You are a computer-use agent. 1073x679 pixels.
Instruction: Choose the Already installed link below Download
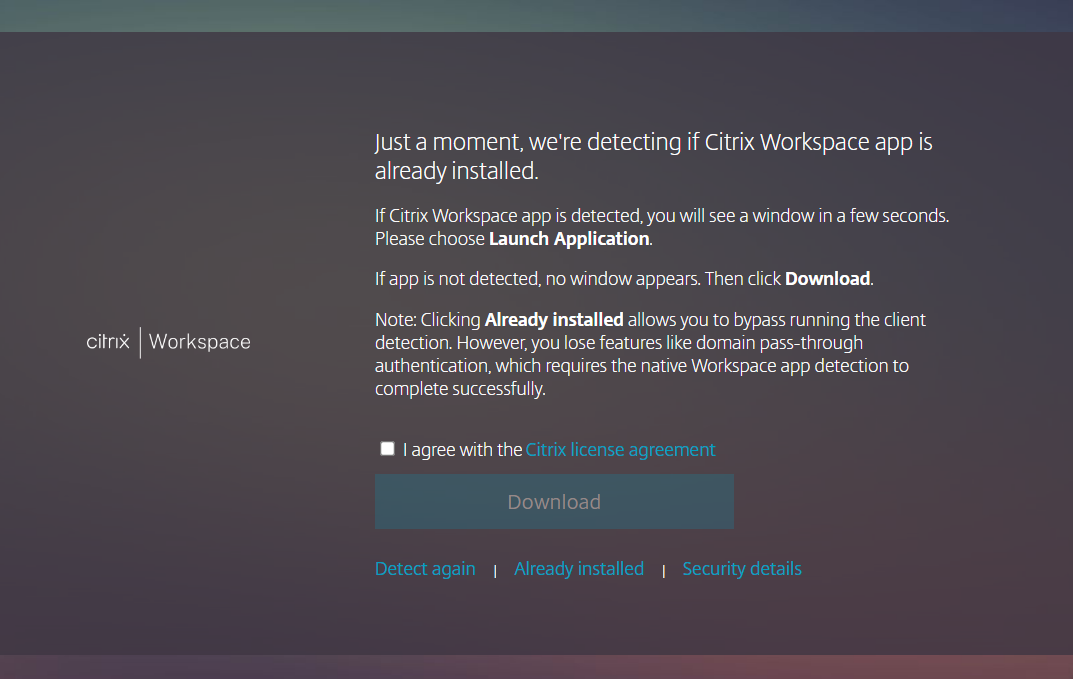[579, 569]
